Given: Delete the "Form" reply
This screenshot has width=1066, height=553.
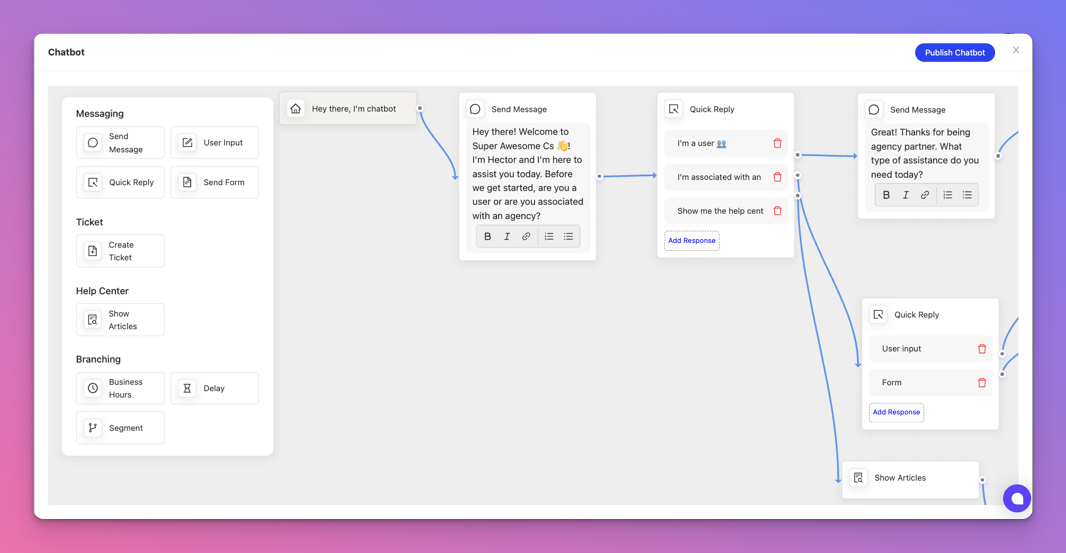Looking at the screenshot, I should [982, 383].
